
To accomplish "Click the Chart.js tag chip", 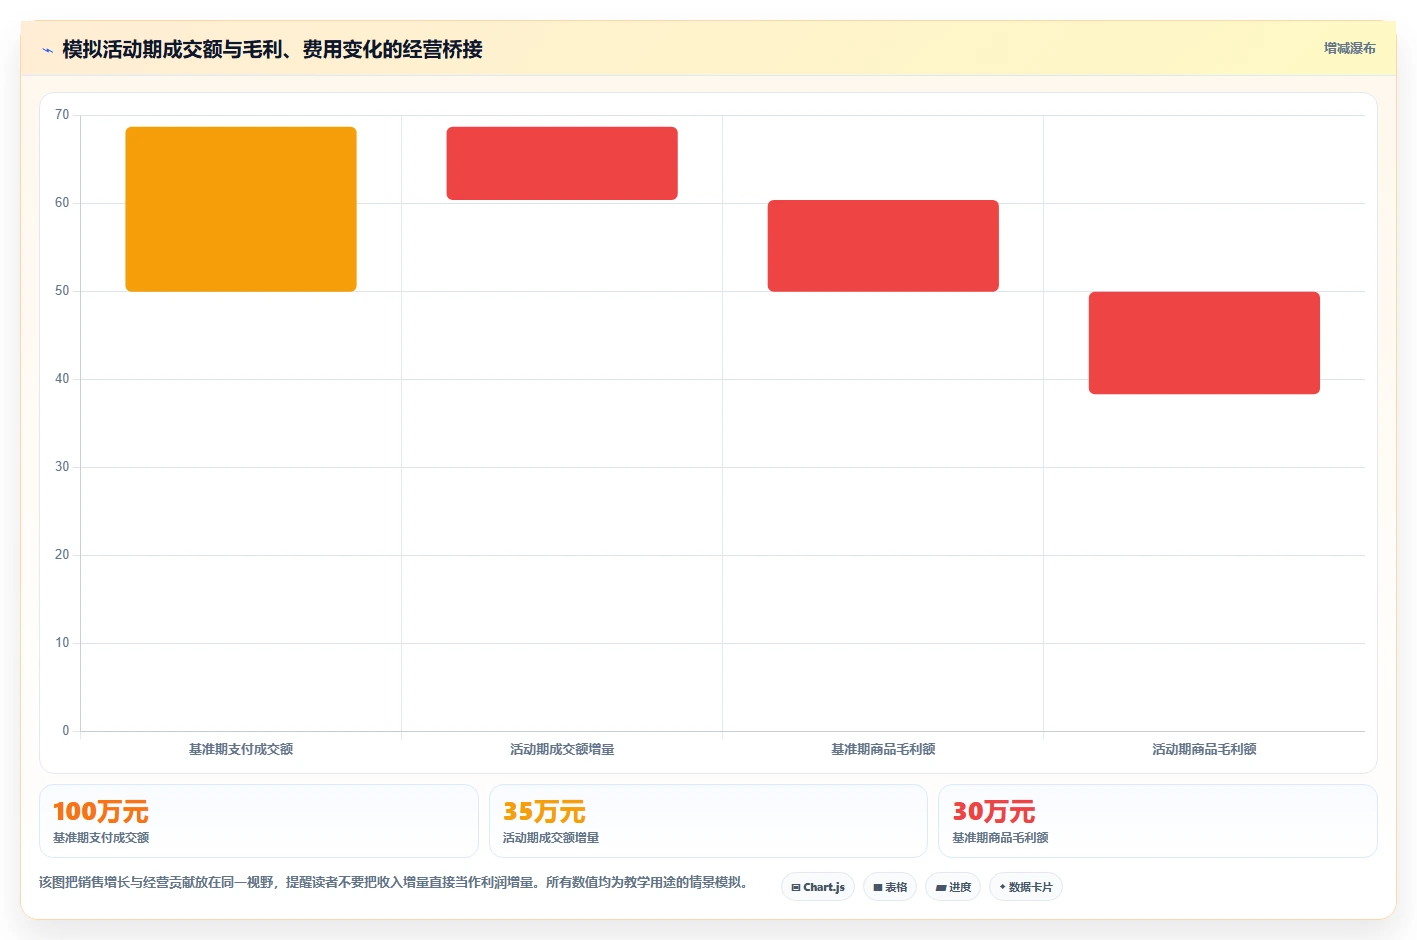I will click(x=818, y=887).
